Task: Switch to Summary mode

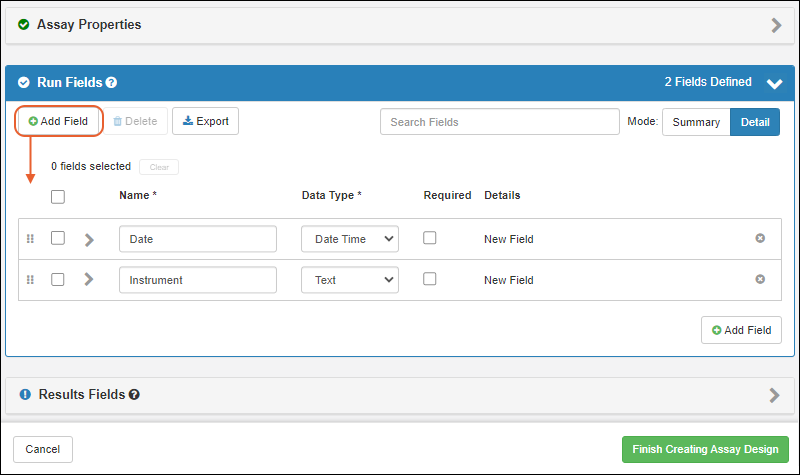Action: click(x=695, y=122)
